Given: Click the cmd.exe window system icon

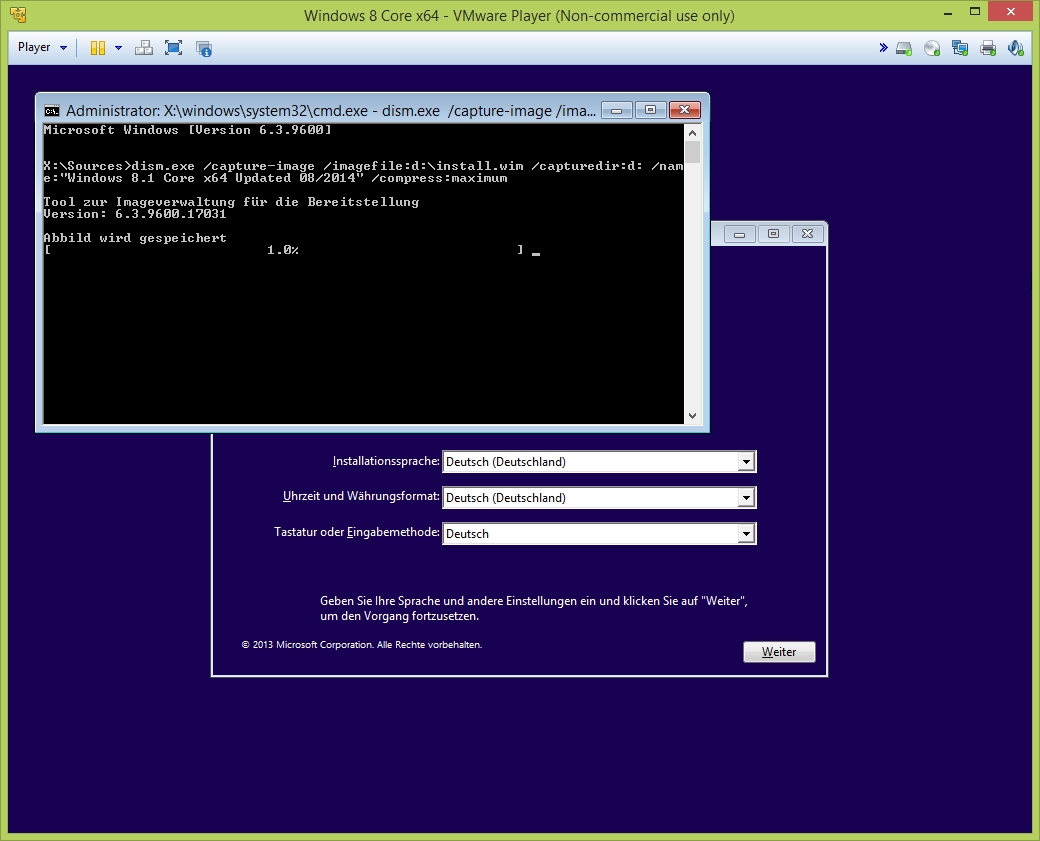Looking at the screenshot, I should [x=52, y=111].
